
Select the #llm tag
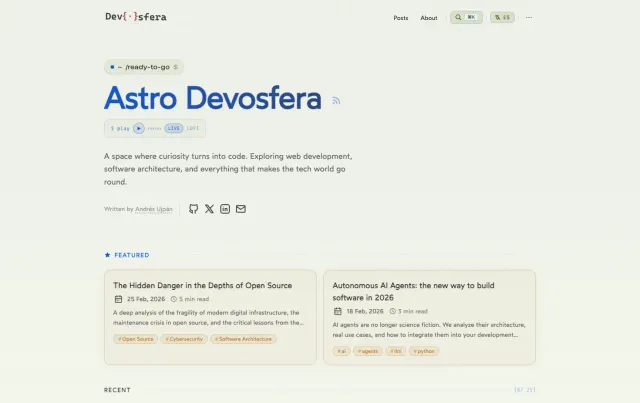(x=396, y=351)
